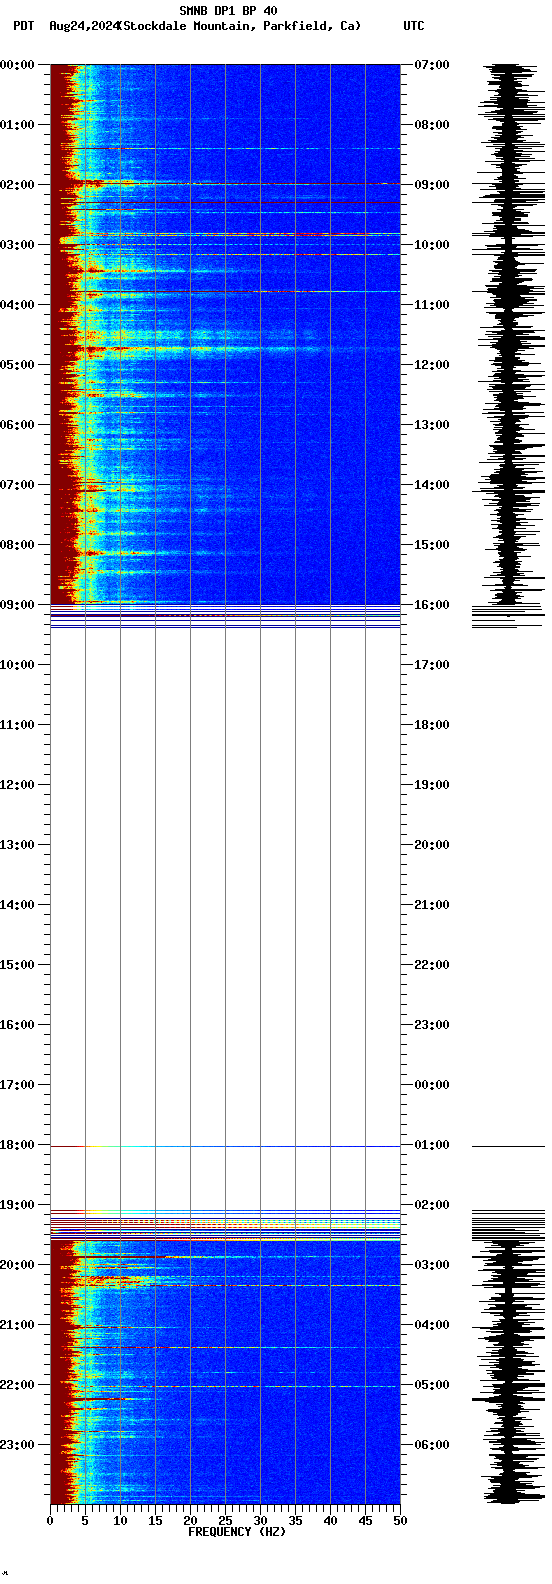Click the "23:00" label on the PDT axis
552x1584 pixels.
[x=17, y=1445]
